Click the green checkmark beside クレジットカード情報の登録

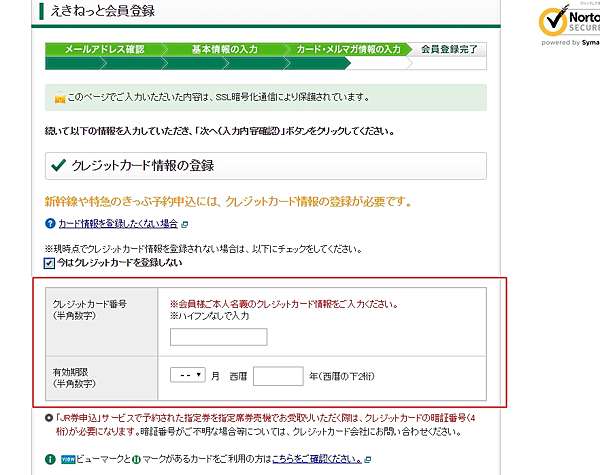pos(59,165)
